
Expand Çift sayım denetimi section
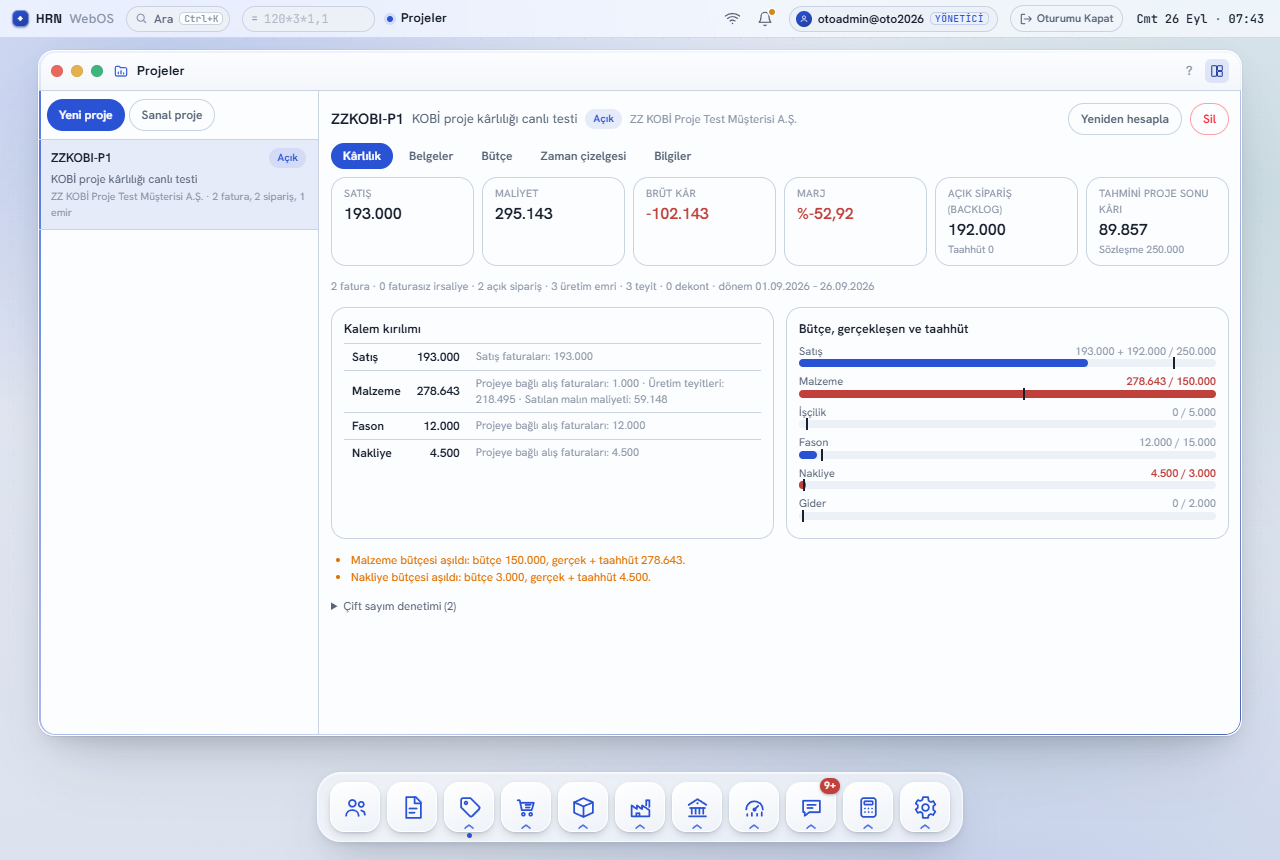pos(394,606)
